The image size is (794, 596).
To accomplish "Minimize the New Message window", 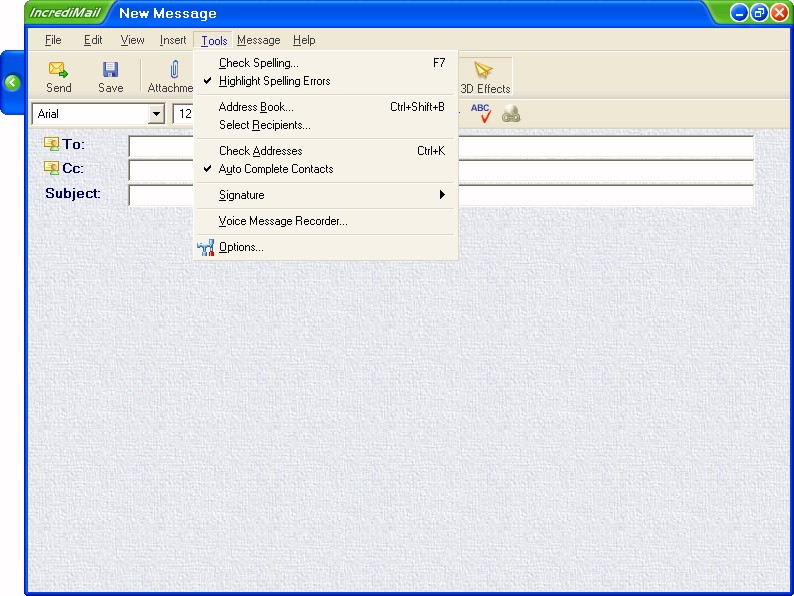I will (739, 13).
